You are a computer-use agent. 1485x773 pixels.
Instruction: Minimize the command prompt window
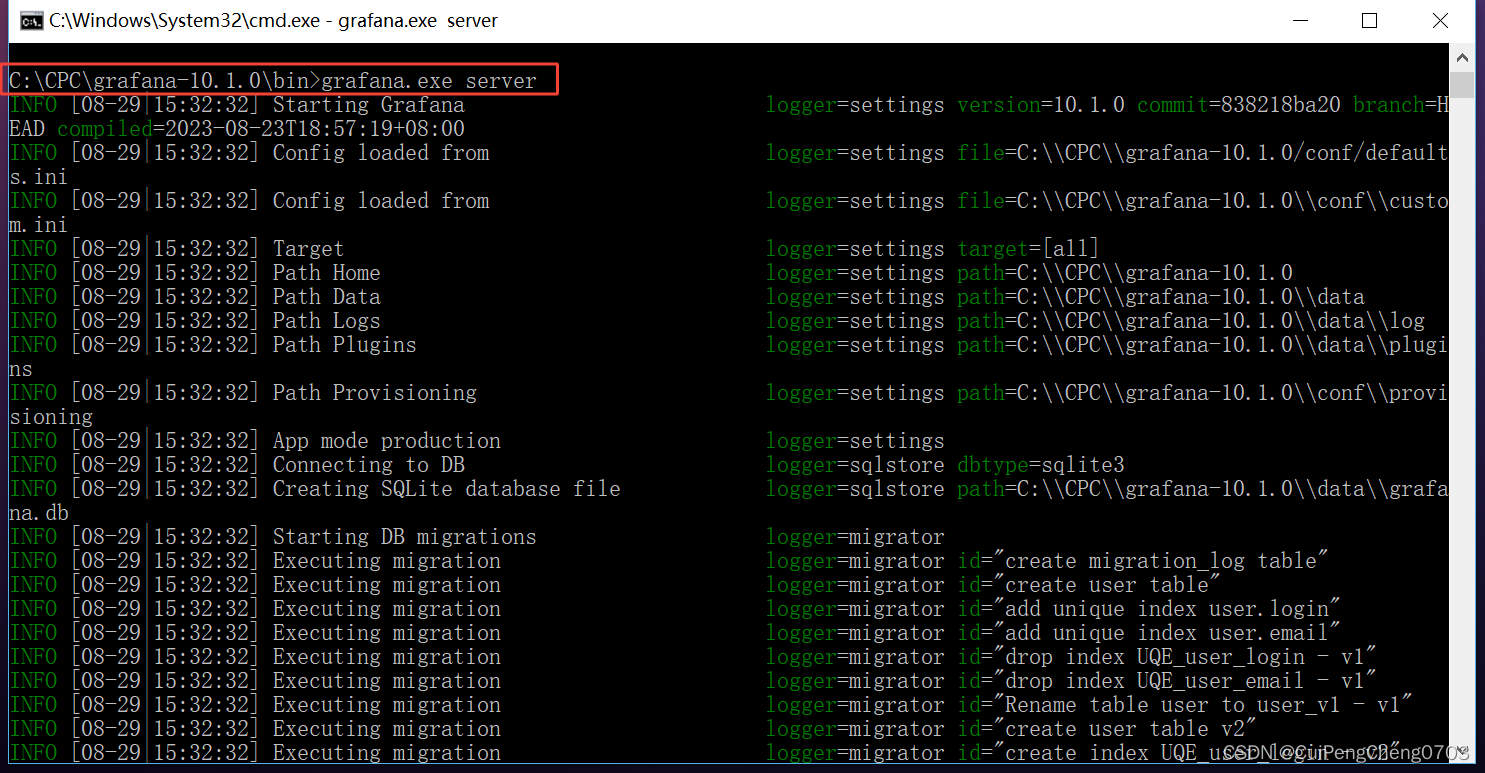1300,20
